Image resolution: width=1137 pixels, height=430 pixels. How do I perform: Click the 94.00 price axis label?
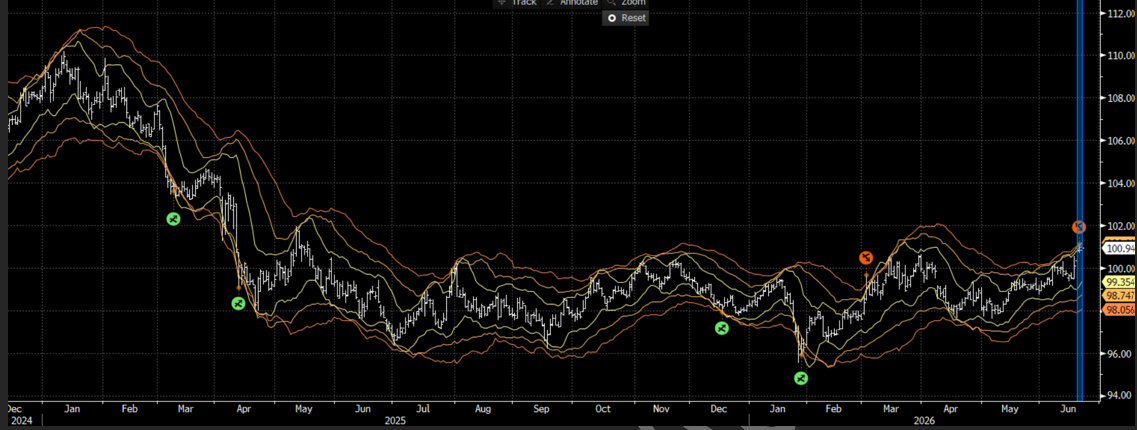click(x=1122, y=396)
